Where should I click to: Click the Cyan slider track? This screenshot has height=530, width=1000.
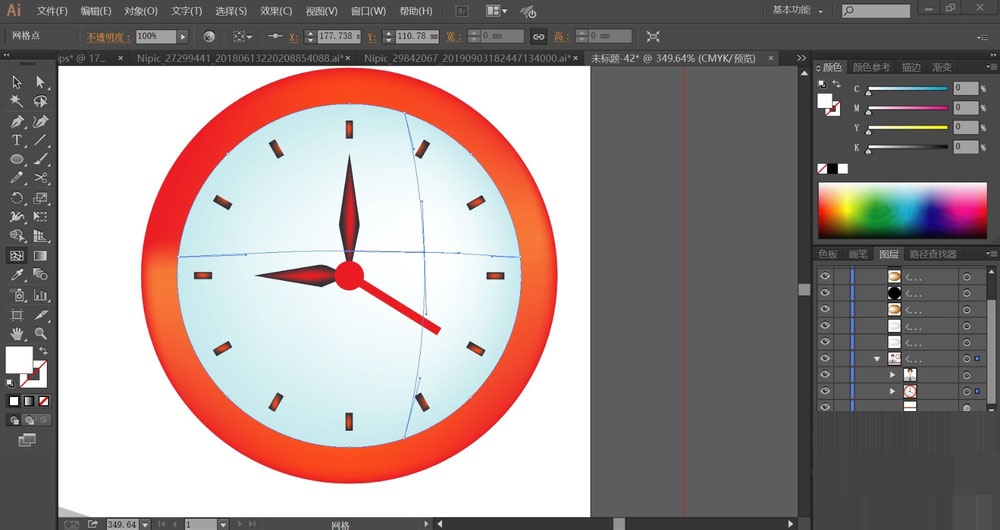click(908, 89)
